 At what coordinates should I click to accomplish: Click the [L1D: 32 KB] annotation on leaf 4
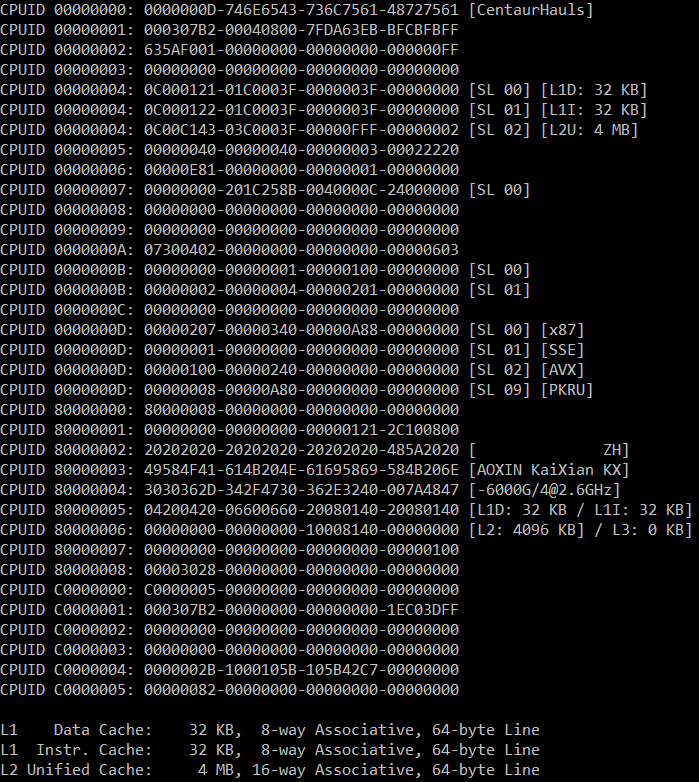click(x=594, y=90)
